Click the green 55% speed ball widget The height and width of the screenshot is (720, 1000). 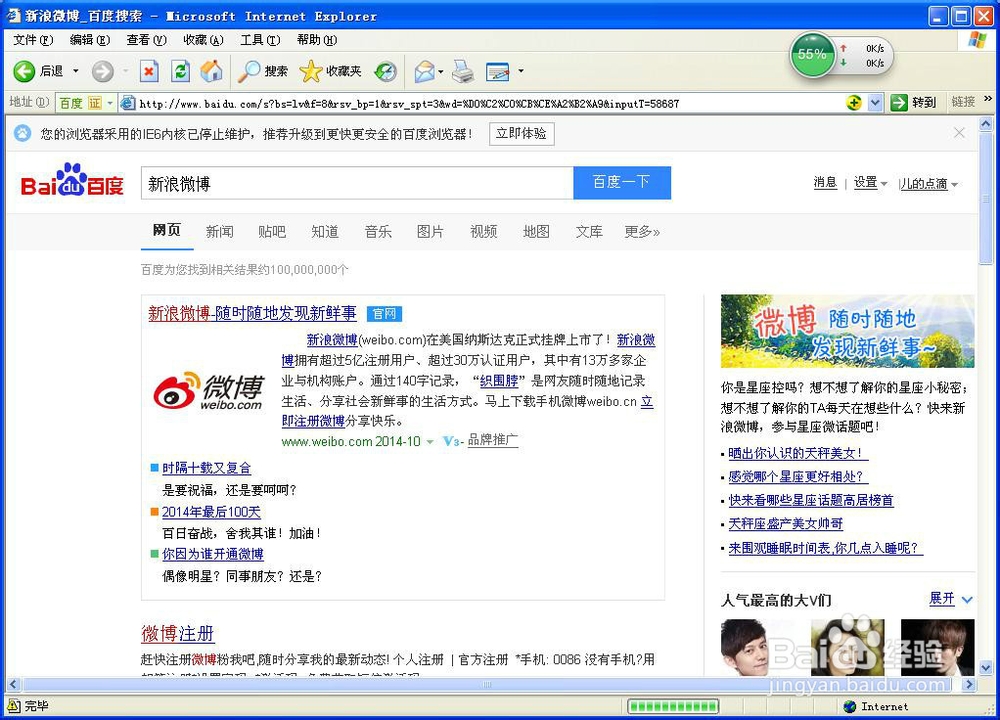click(x=812, y=55)
